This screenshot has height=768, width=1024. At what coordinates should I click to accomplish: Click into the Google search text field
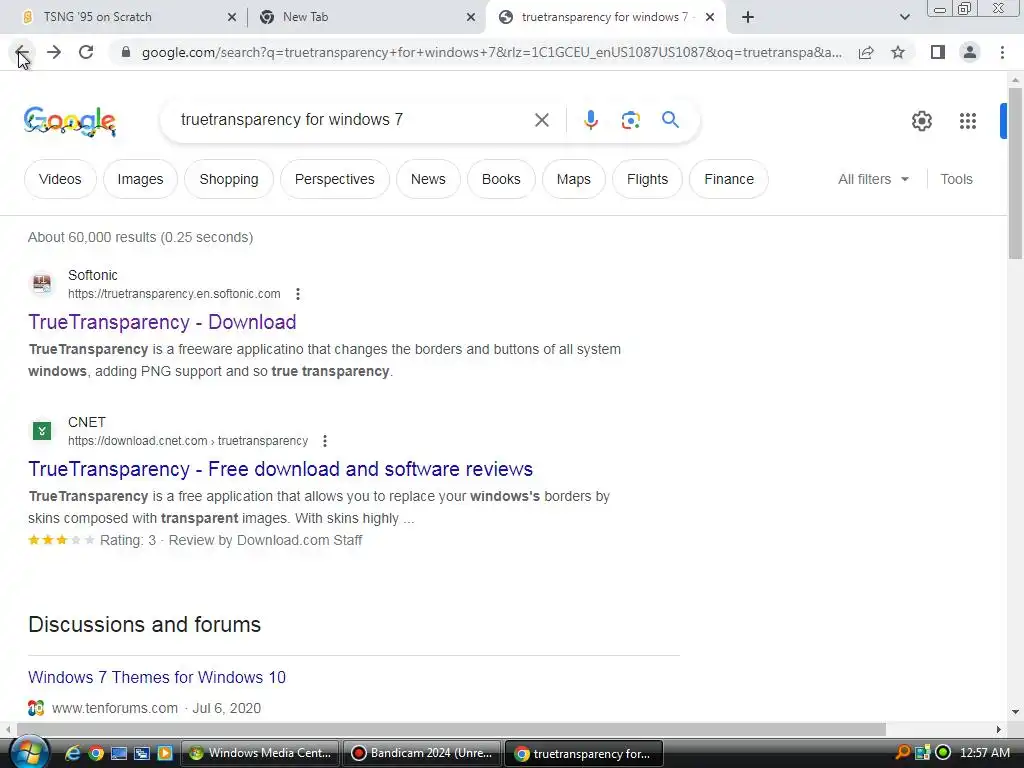tap(353, 120)
